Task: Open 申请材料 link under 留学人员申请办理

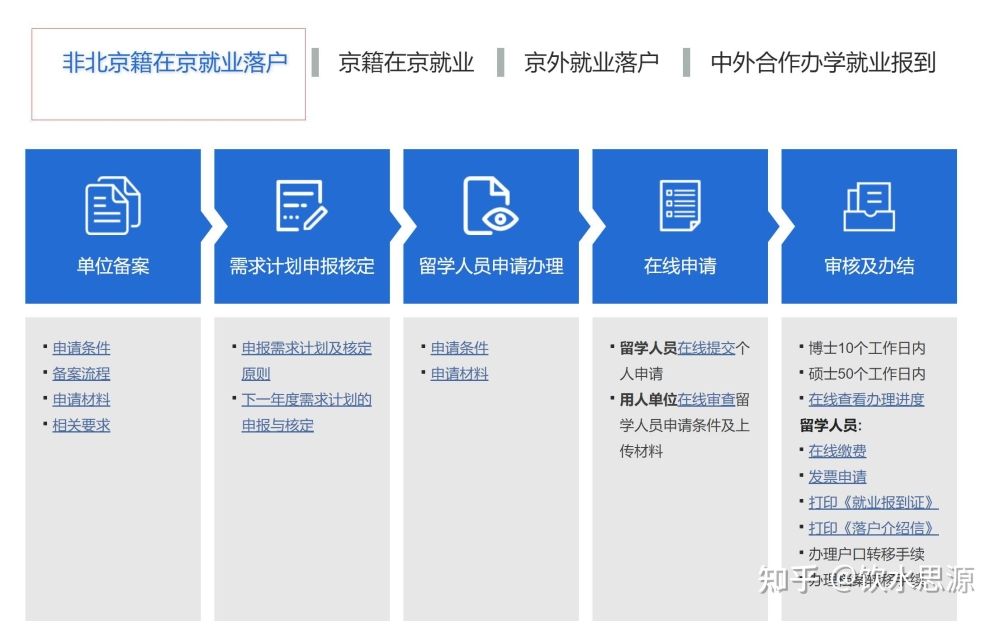Action: click(x=459, y=374)
